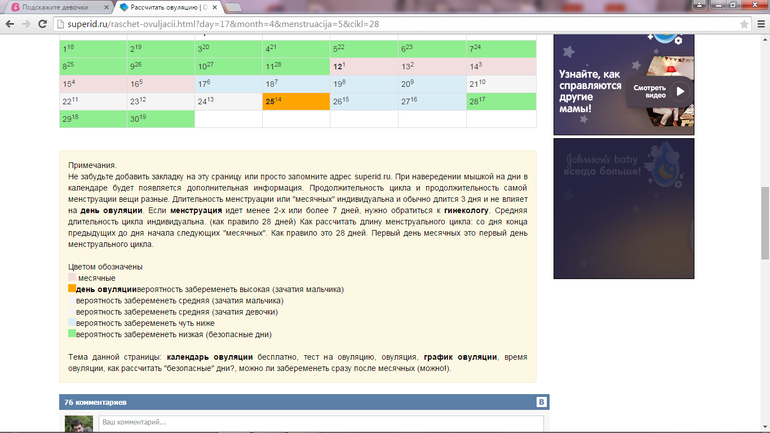770x433 pixels.
Task: Click the Узнайте, как справляются другие мамы ad
Action: (624, 84)
